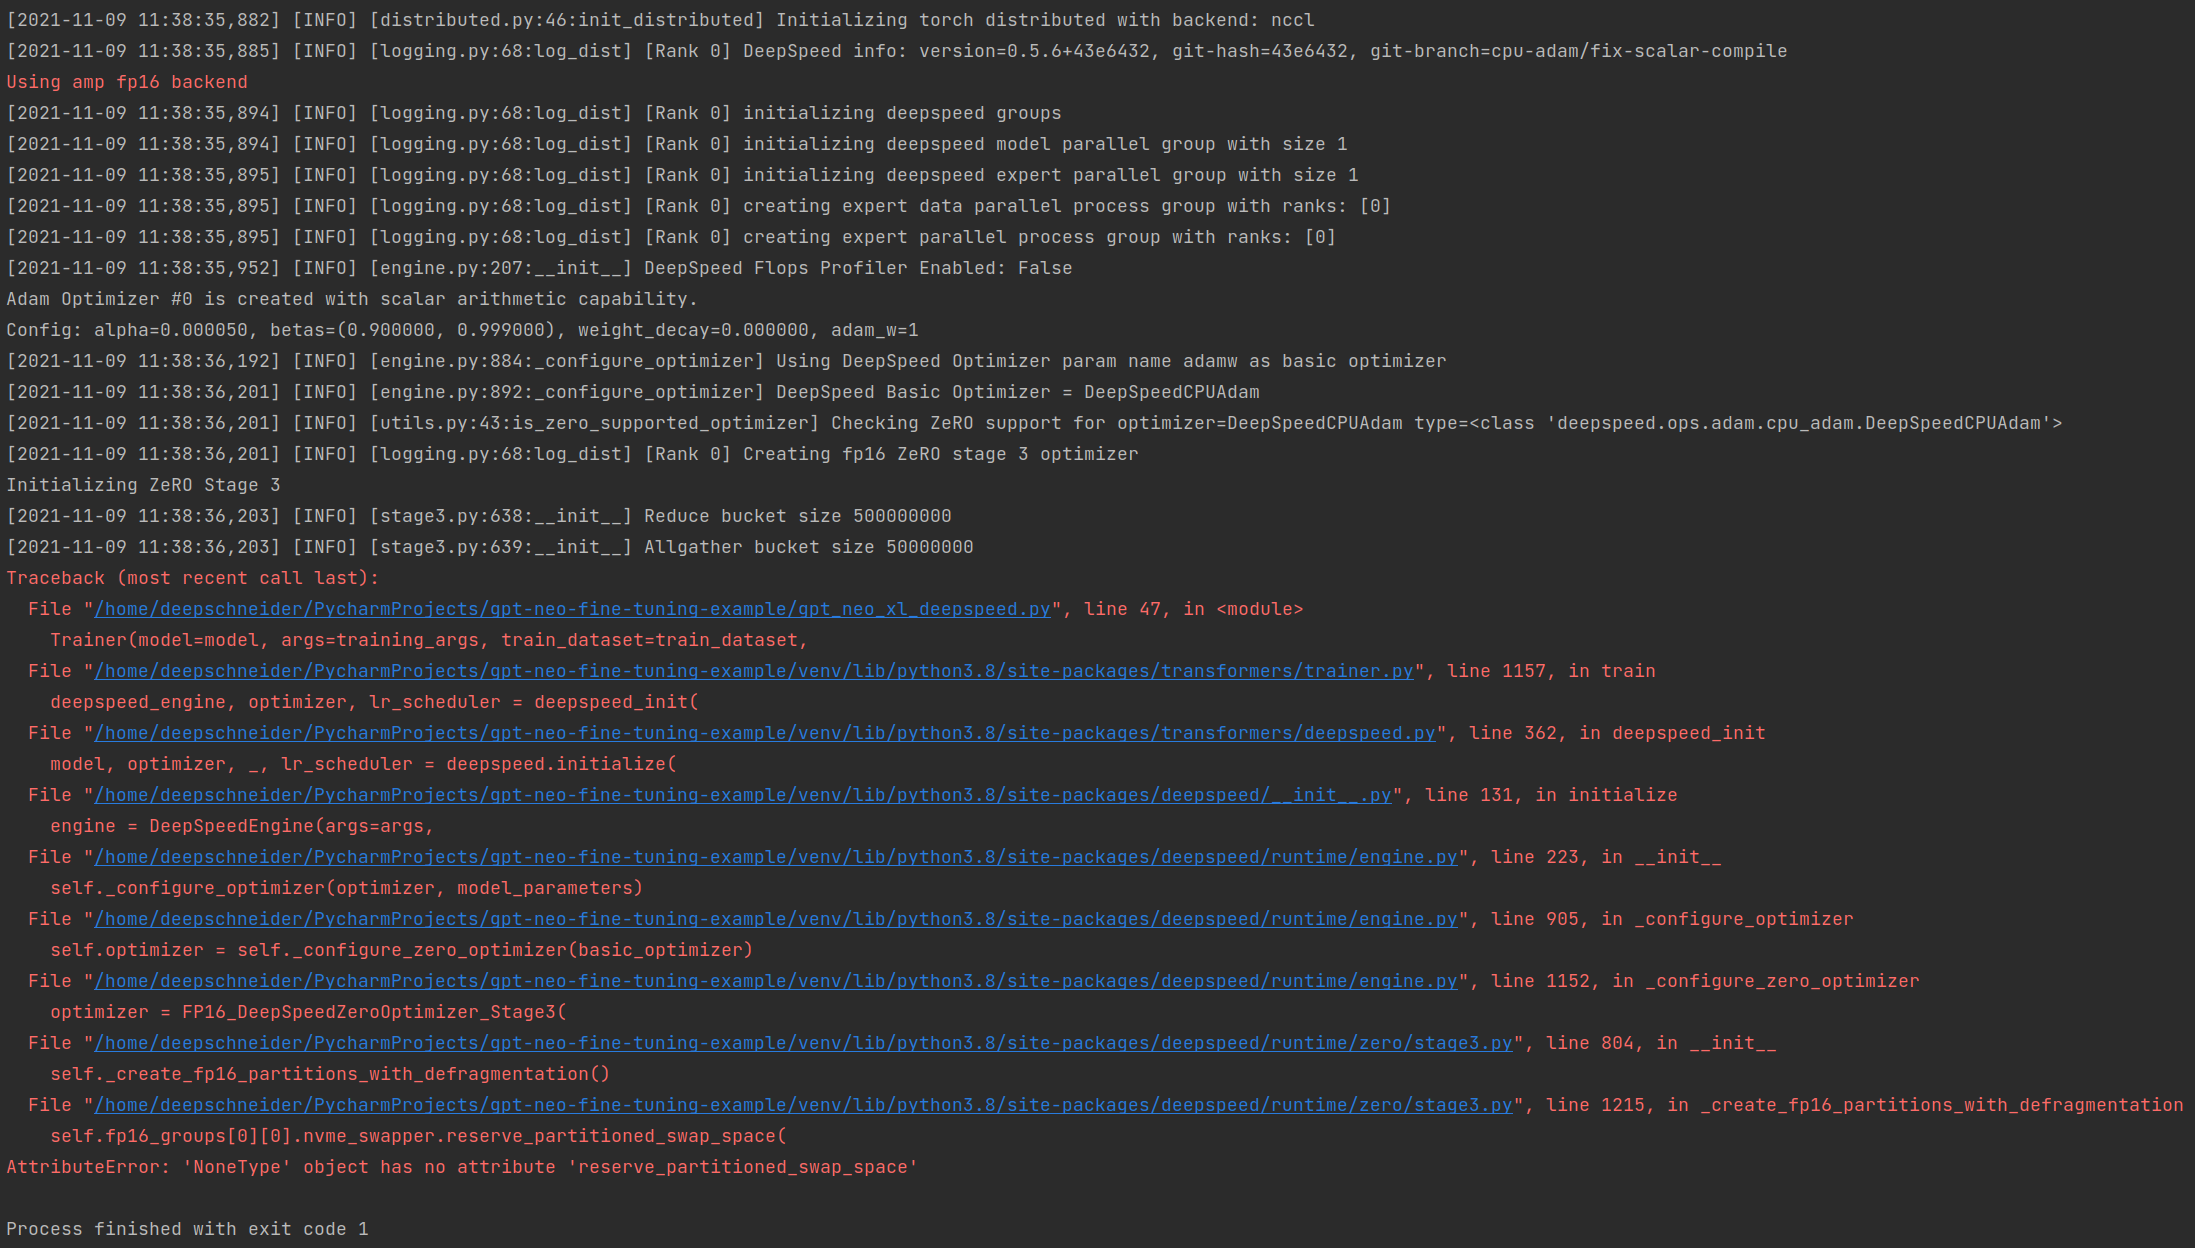Screen dimensions: 2195x1248
Task: Open stage3.py at line 1215
Action: [x=800, y=1104]
